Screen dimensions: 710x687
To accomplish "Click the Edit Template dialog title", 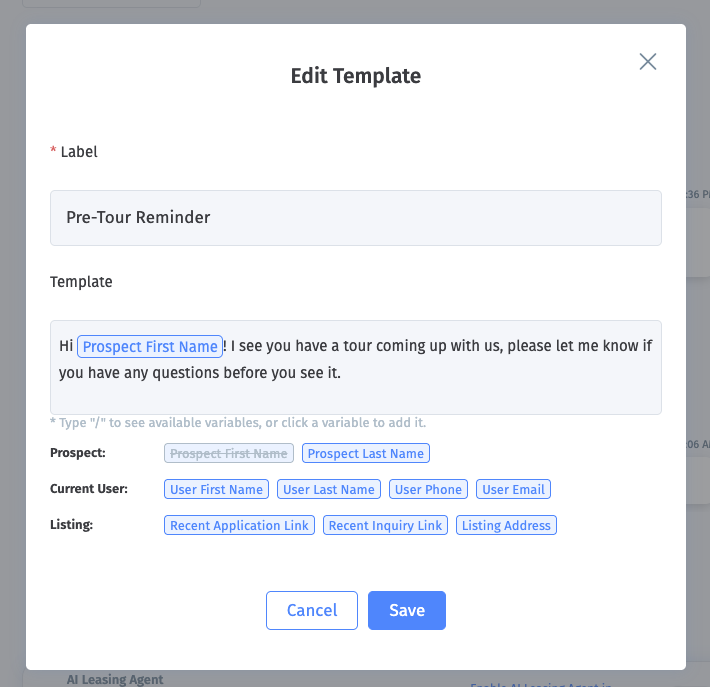I will (355, 76).
